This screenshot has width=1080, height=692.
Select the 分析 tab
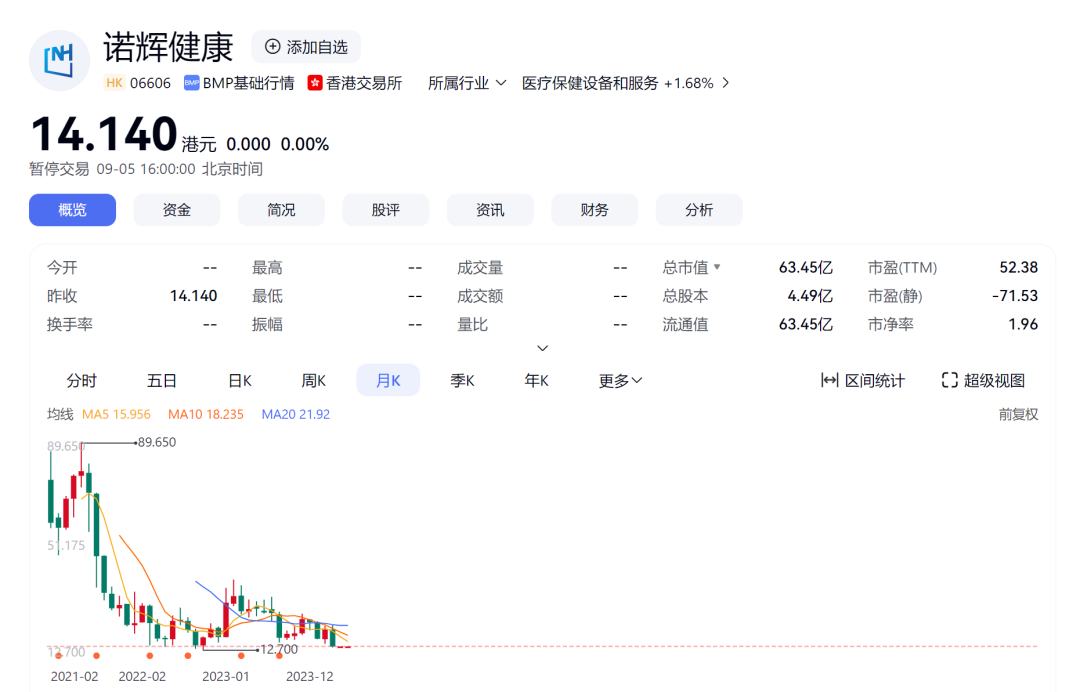point(699,210)
